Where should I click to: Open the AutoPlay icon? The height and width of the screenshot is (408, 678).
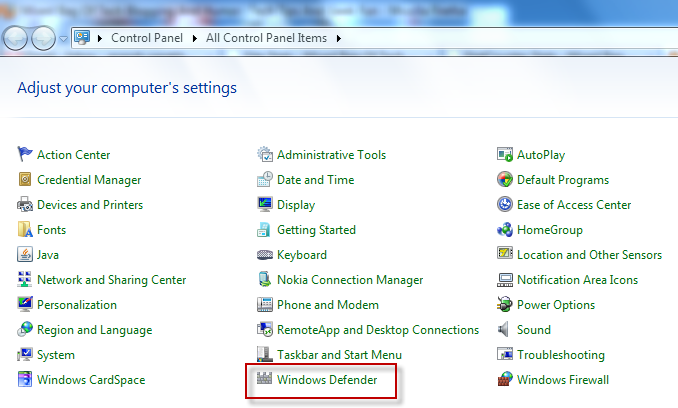coord(505,154)
